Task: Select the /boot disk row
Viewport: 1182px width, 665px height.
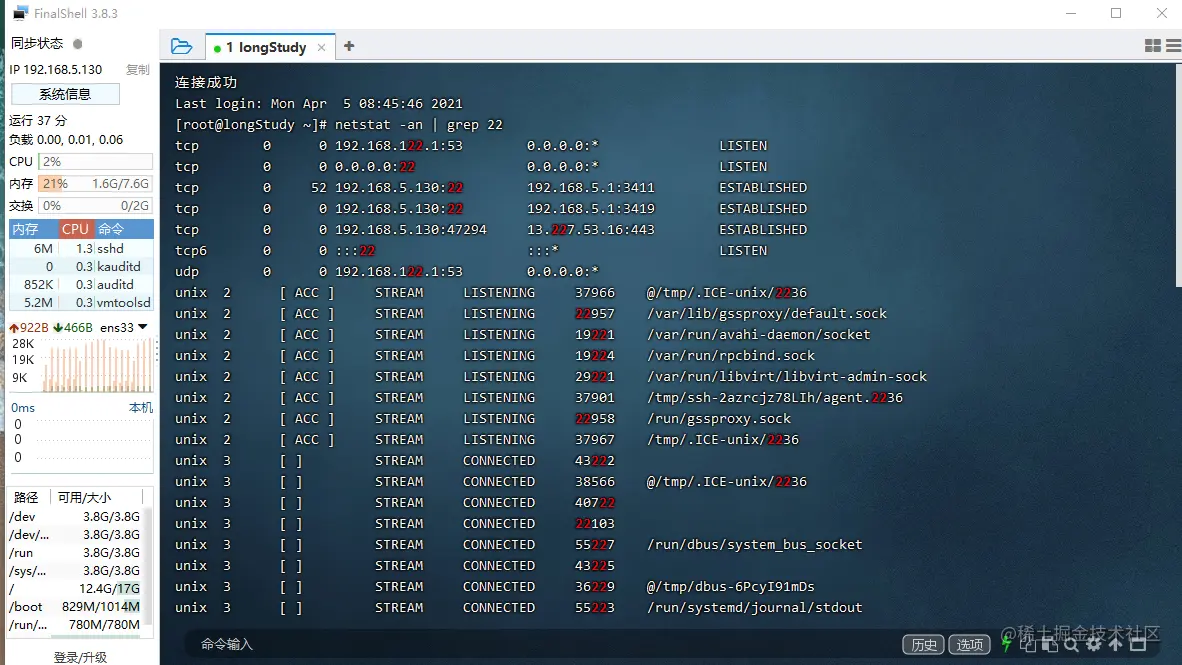Action: pos(75,606)
